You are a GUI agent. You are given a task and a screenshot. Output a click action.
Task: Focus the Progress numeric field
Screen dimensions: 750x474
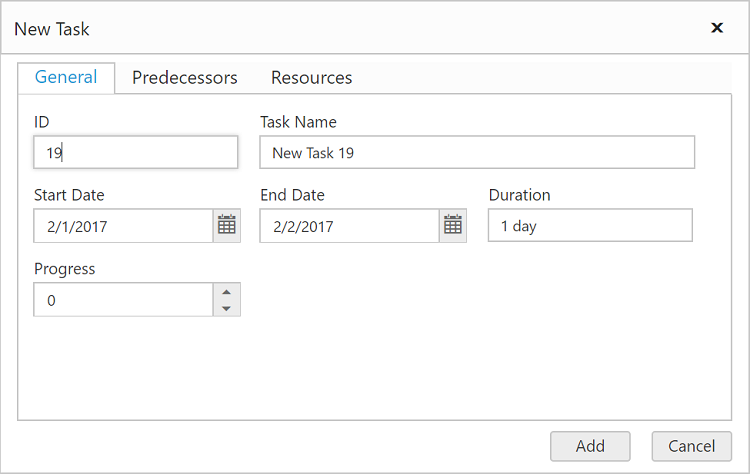click(123, 300)
